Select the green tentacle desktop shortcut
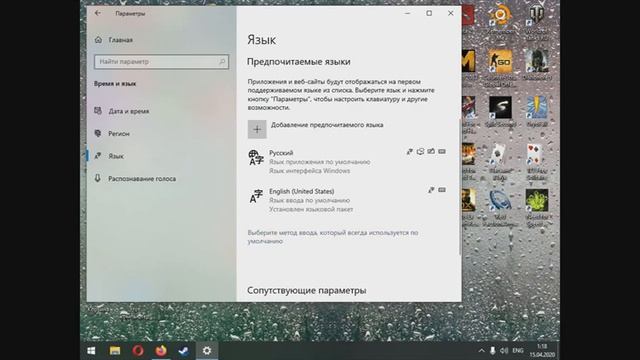Screen dimensions: 640x360 coord(537,206)
